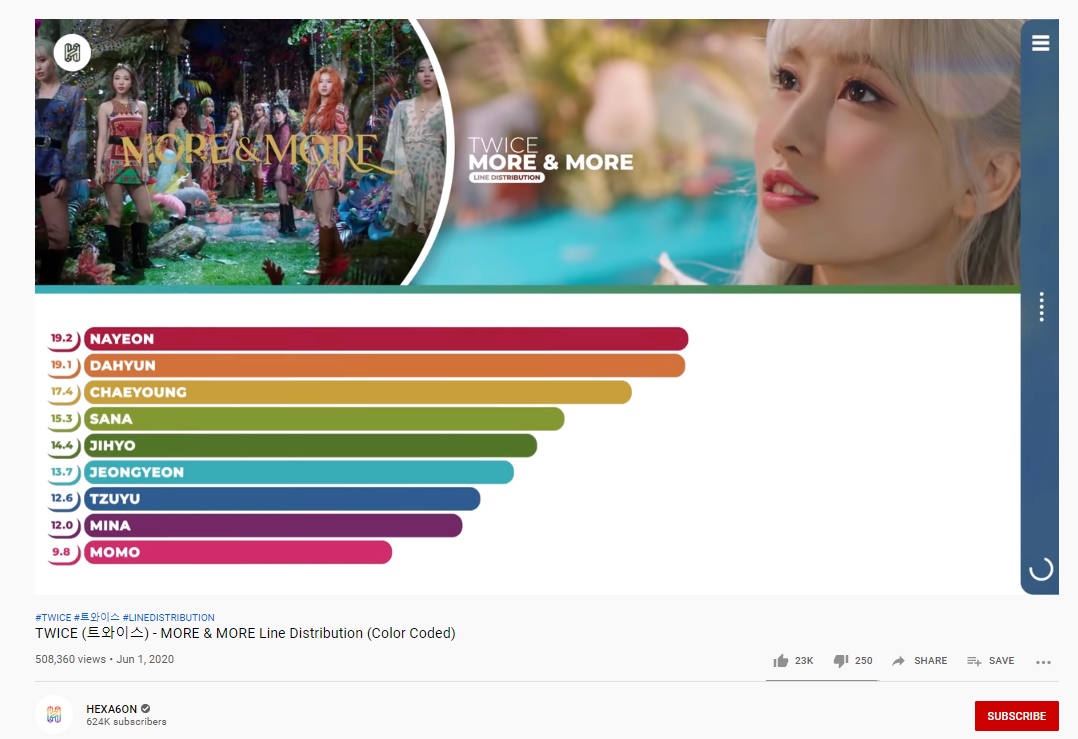This screenshot has width=1078, height=739.
Task: Open the hamburger menu in video sidebar
Action: coord(1040,43)
